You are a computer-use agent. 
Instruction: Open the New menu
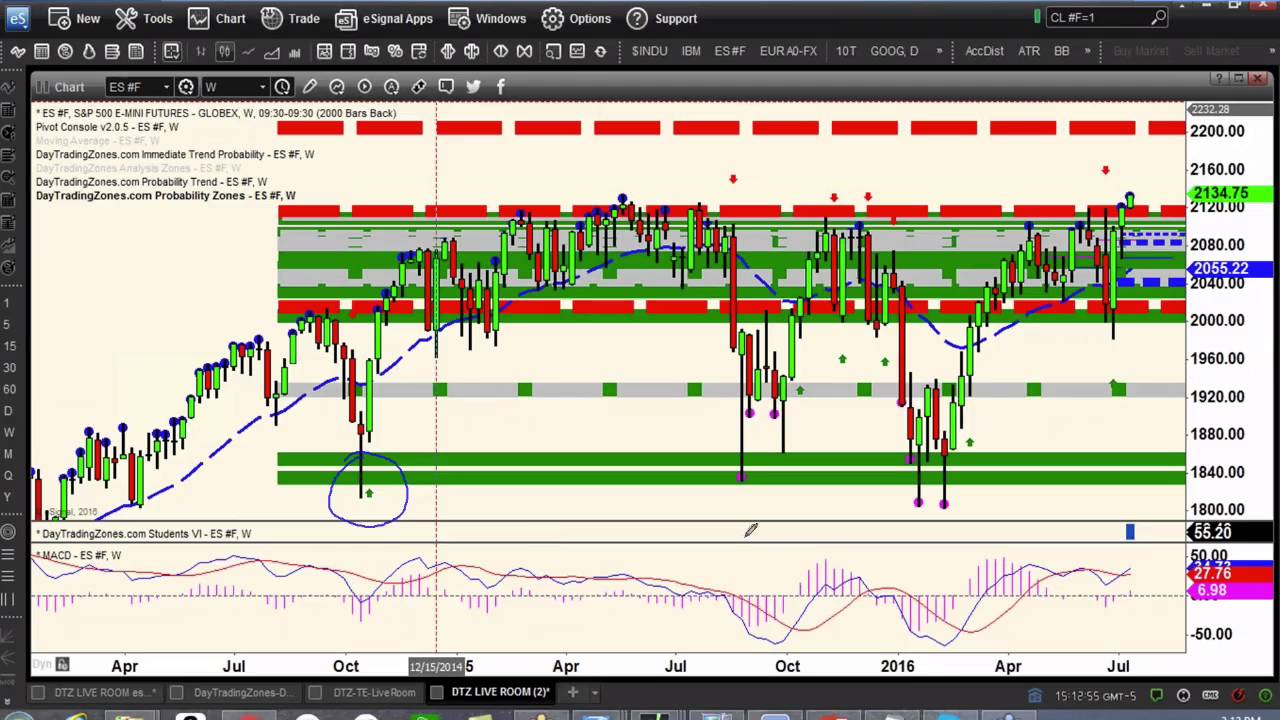[75, 18]
